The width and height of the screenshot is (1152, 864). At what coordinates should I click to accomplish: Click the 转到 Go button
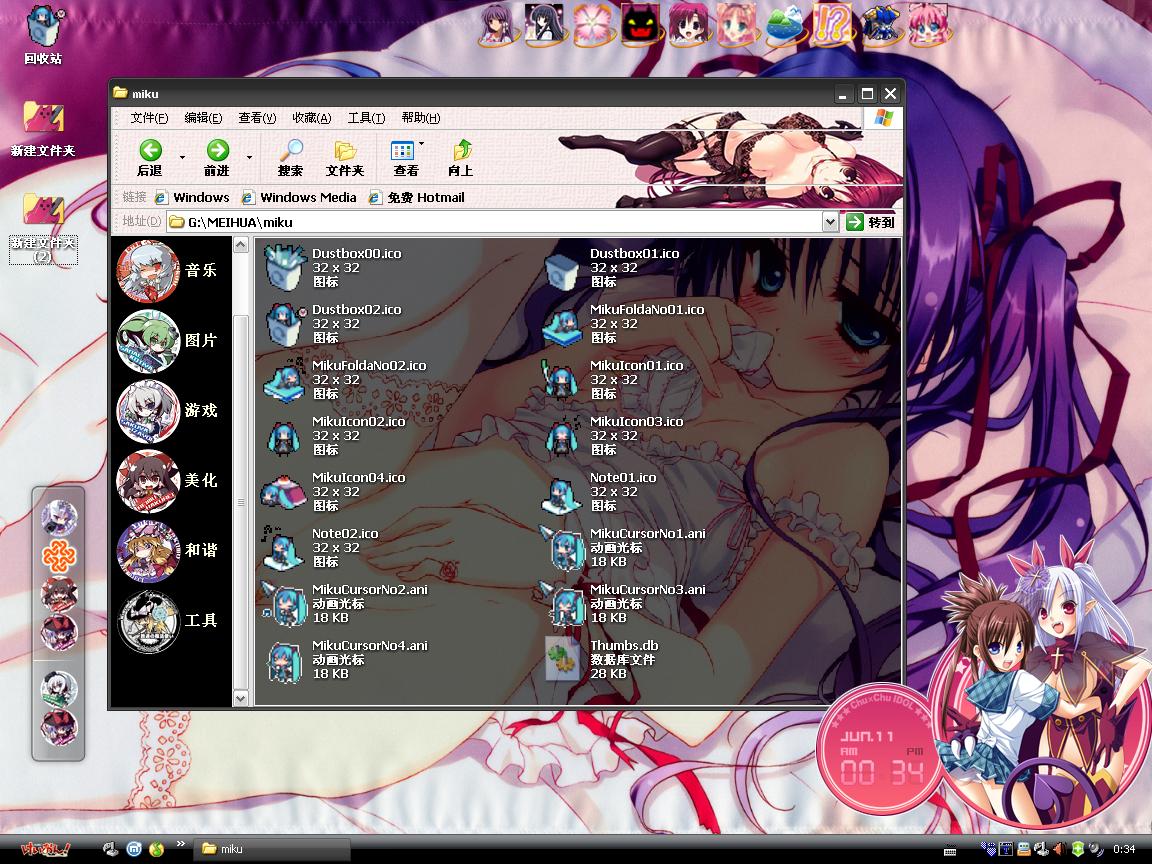[x=871, y=222]
